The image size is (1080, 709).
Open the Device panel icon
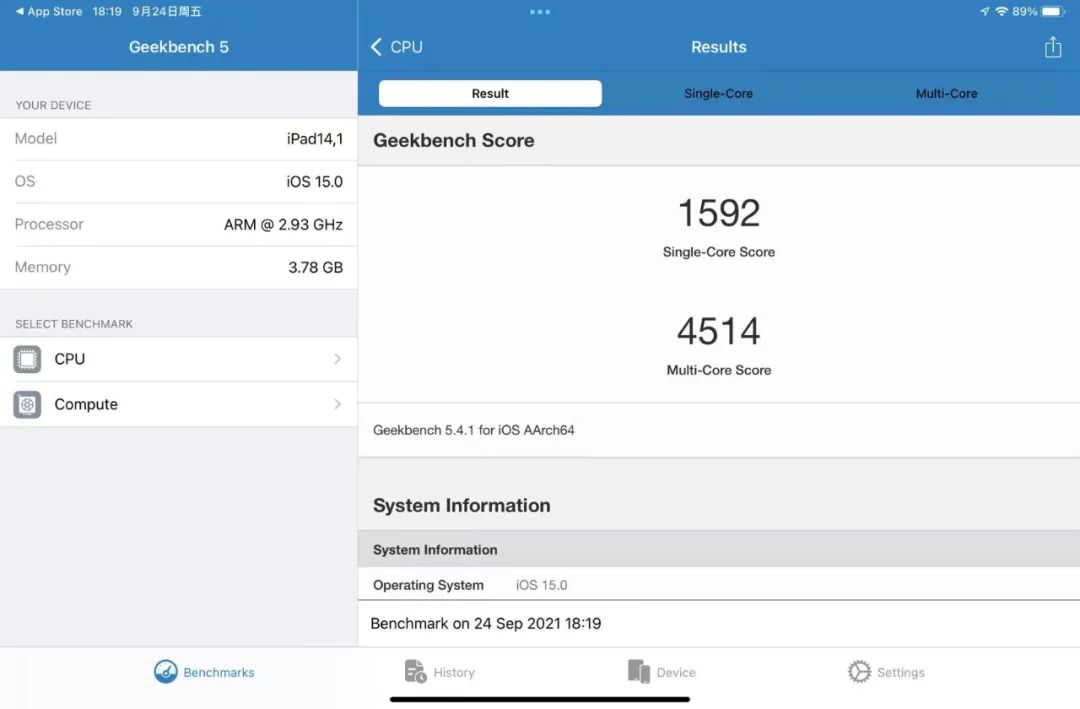pos(639,671)
